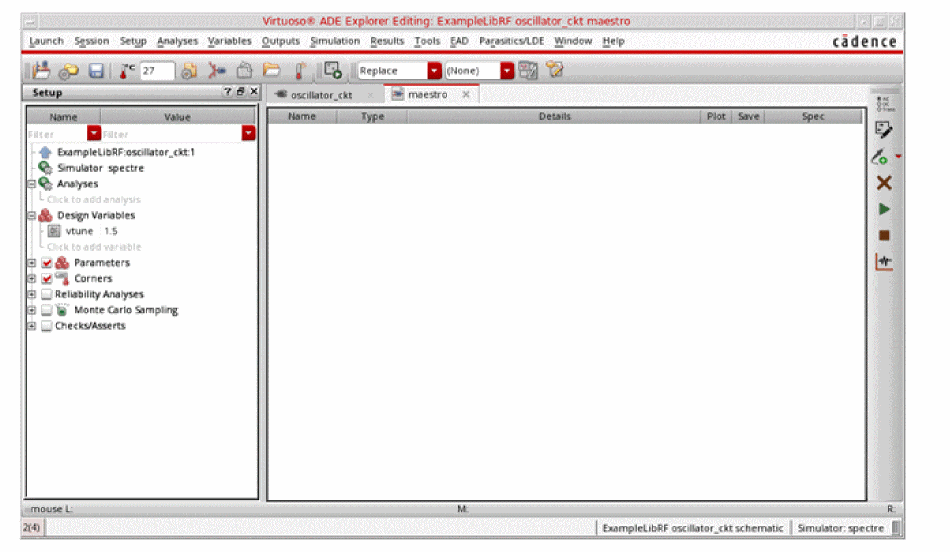Click the plot waveform icon in right sidebar
Viewport: 950px width, 552px height.
coord(884,262)
